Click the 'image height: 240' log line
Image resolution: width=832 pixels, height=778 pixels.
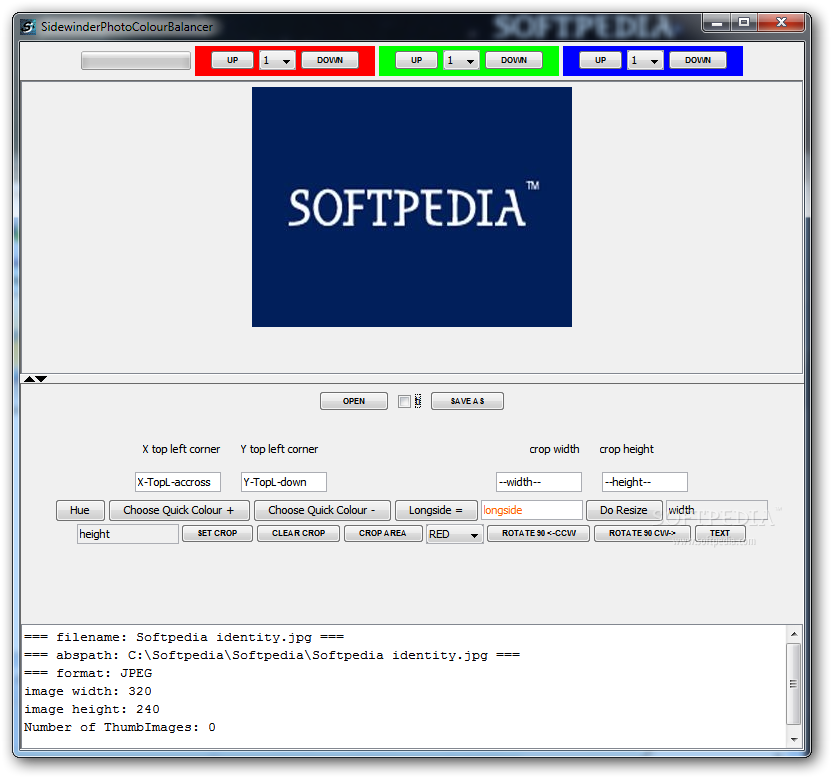(92, 709)
